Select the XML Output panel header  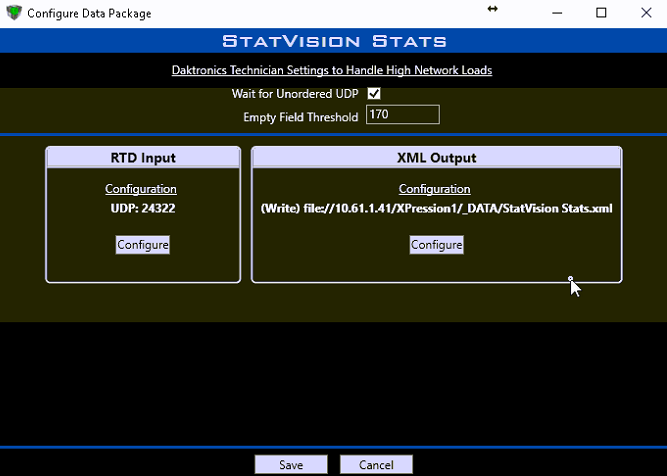pos(436,158)
